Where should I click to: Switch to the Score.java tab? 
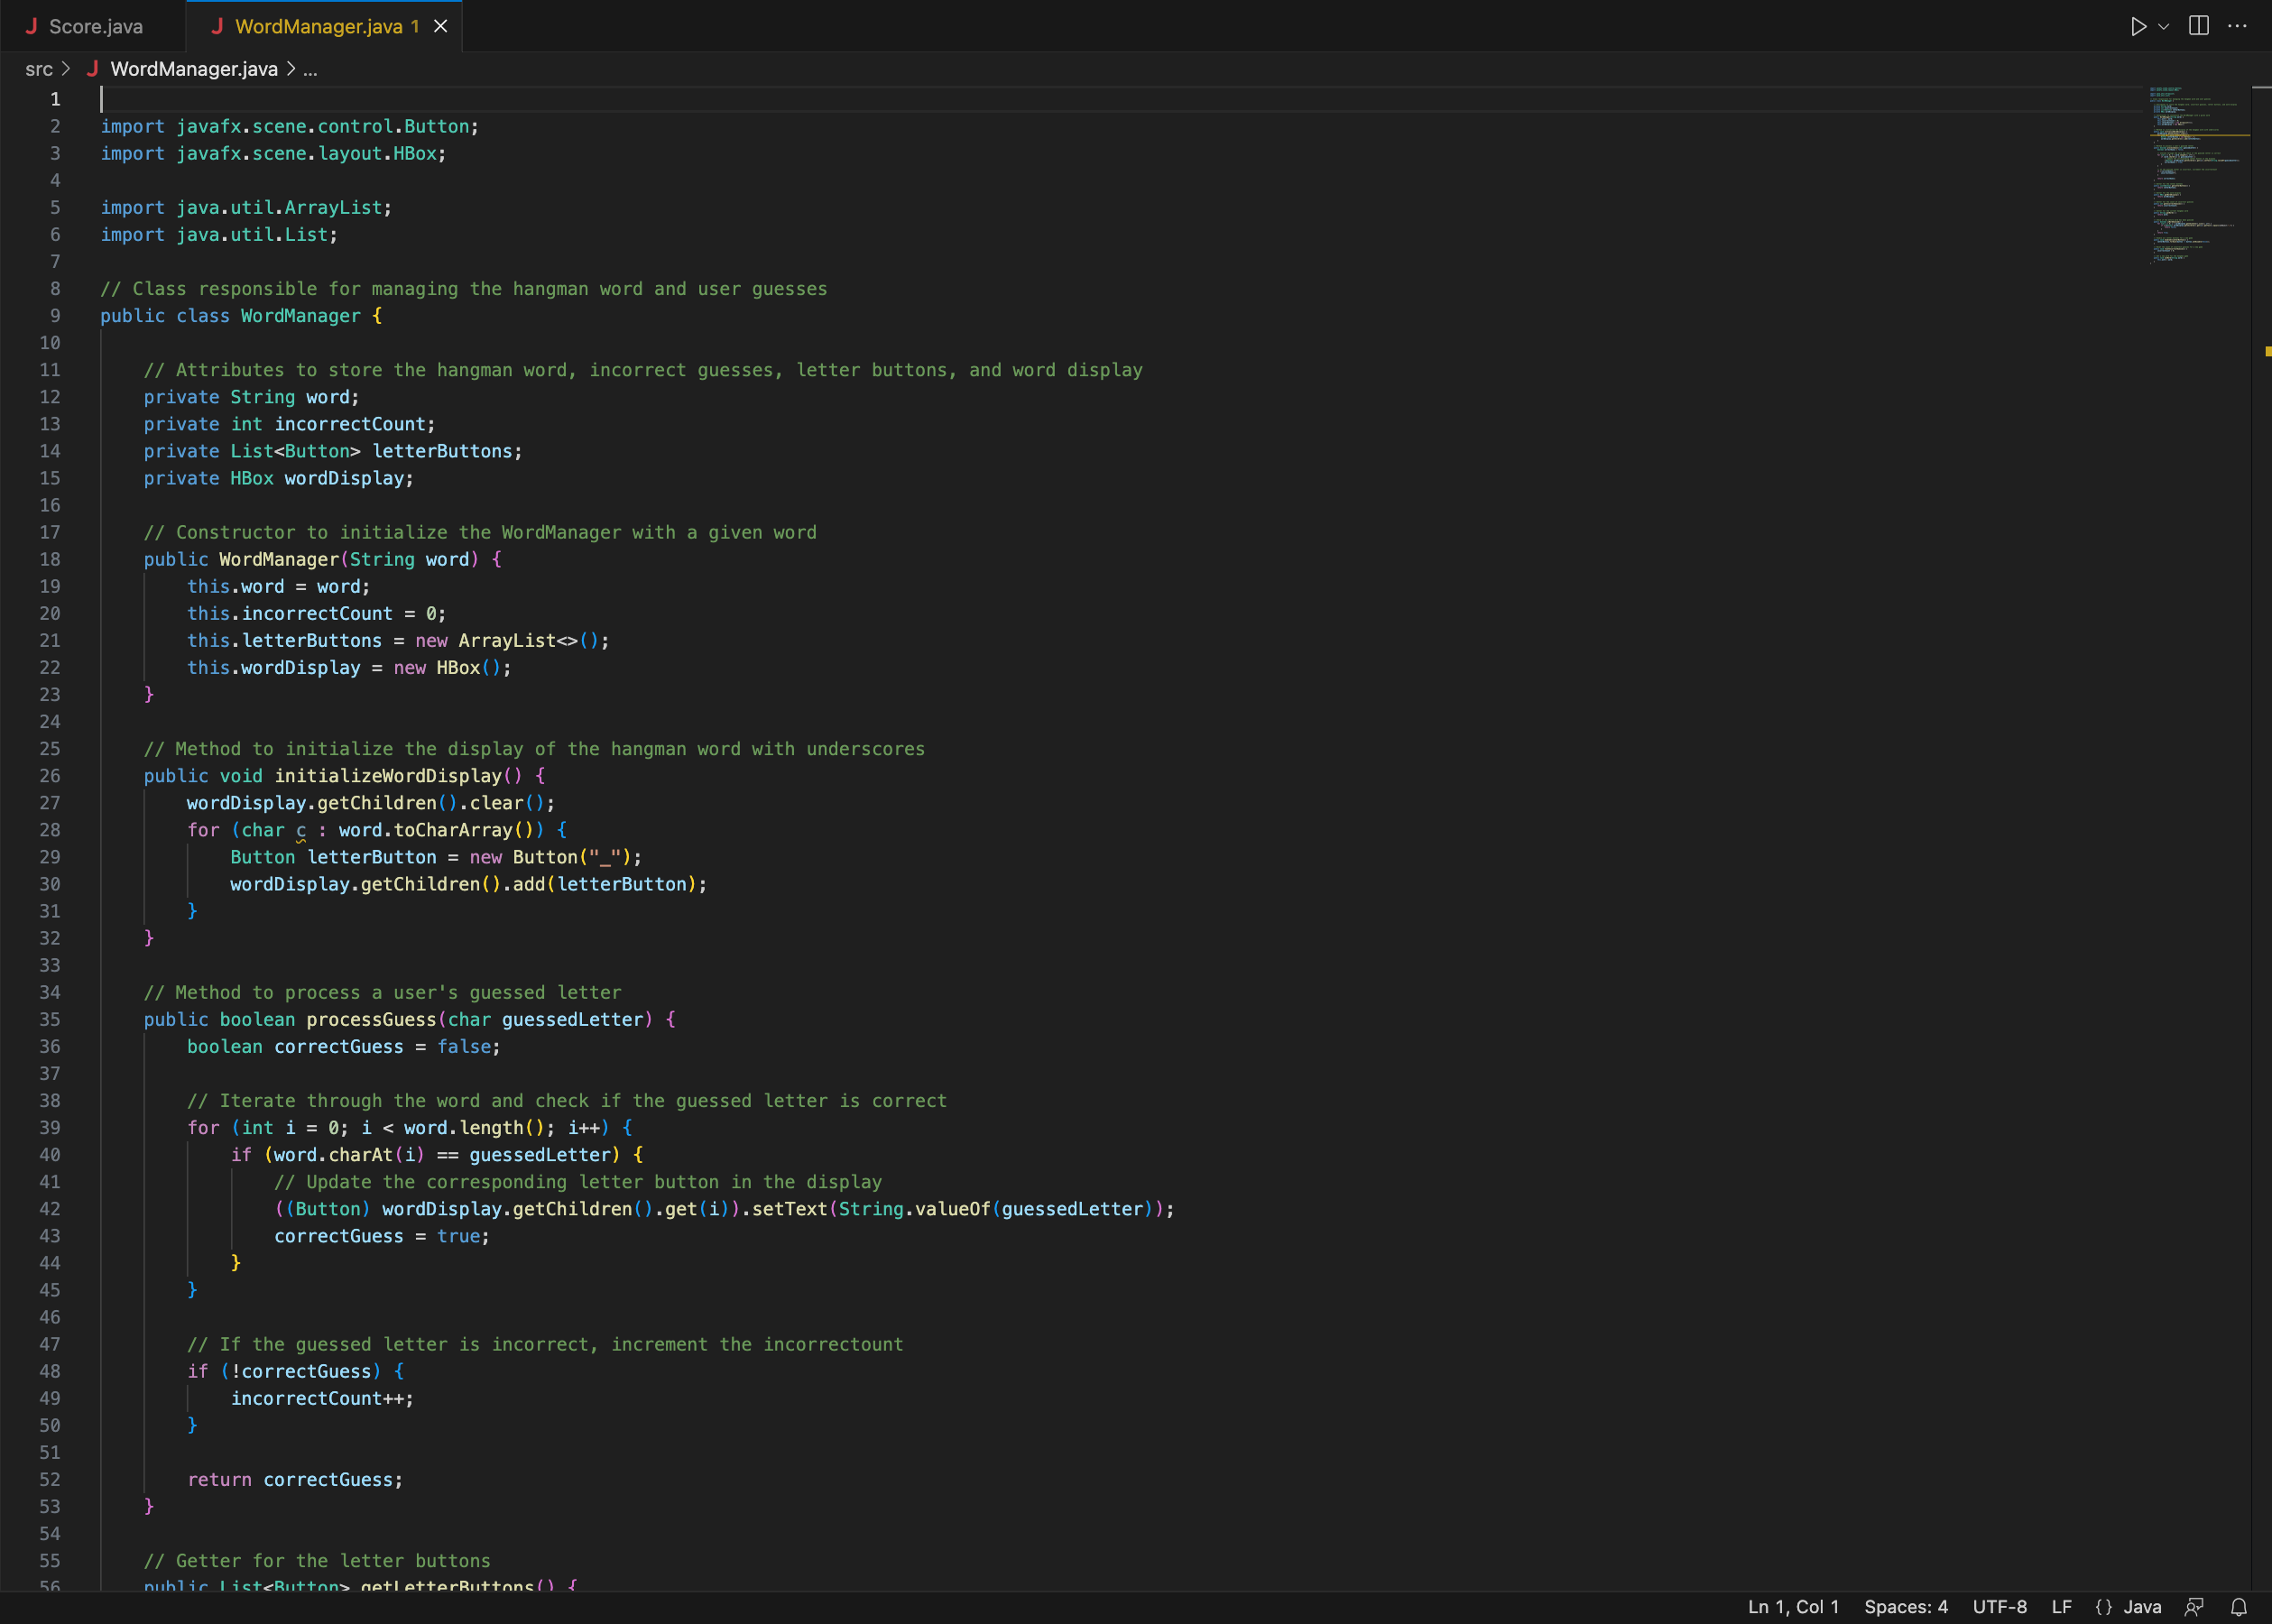tap(95, 26)
